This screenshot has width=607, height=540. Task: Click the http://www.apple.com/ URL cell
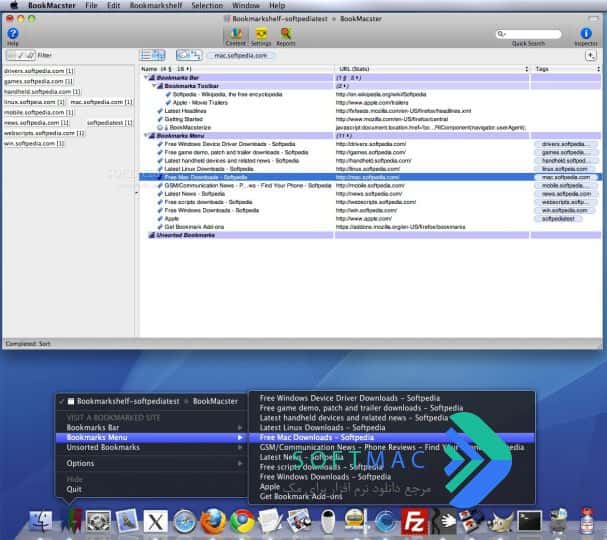coord(431,218)
